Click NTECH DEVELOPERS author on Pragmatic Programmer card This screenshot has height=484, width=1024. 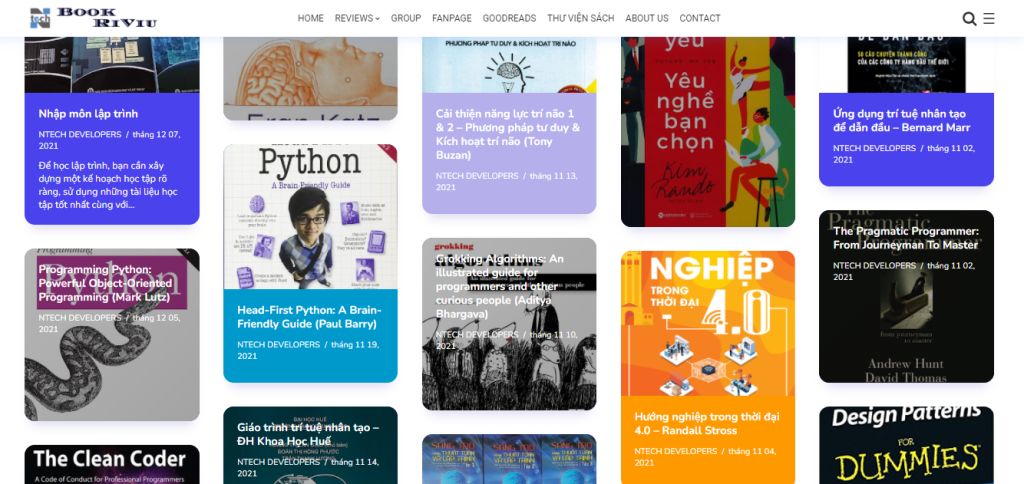coord(874,266)
